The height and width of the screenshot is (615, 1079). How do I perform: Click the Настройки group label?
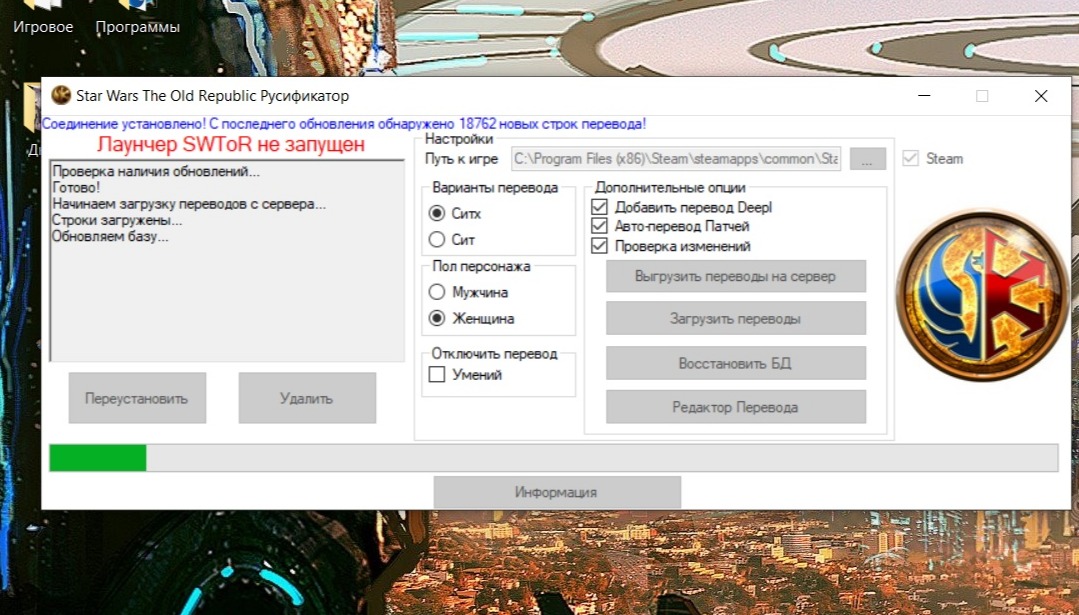pyautogui.click(x=459, y=139)
